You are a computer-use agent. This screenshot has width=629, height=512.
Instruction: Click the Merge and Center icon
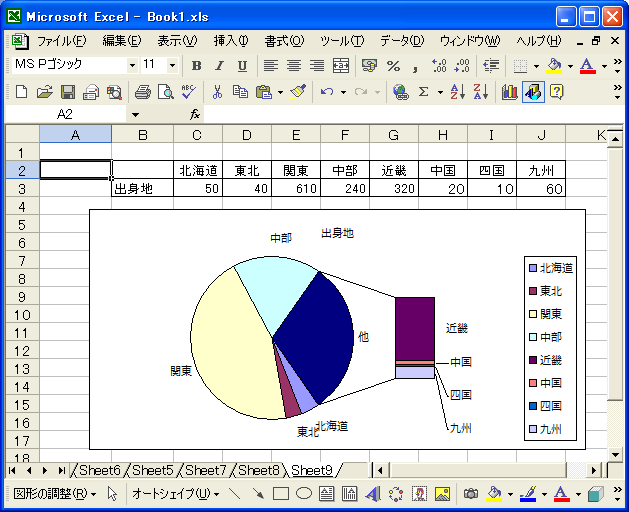point(341,65)
